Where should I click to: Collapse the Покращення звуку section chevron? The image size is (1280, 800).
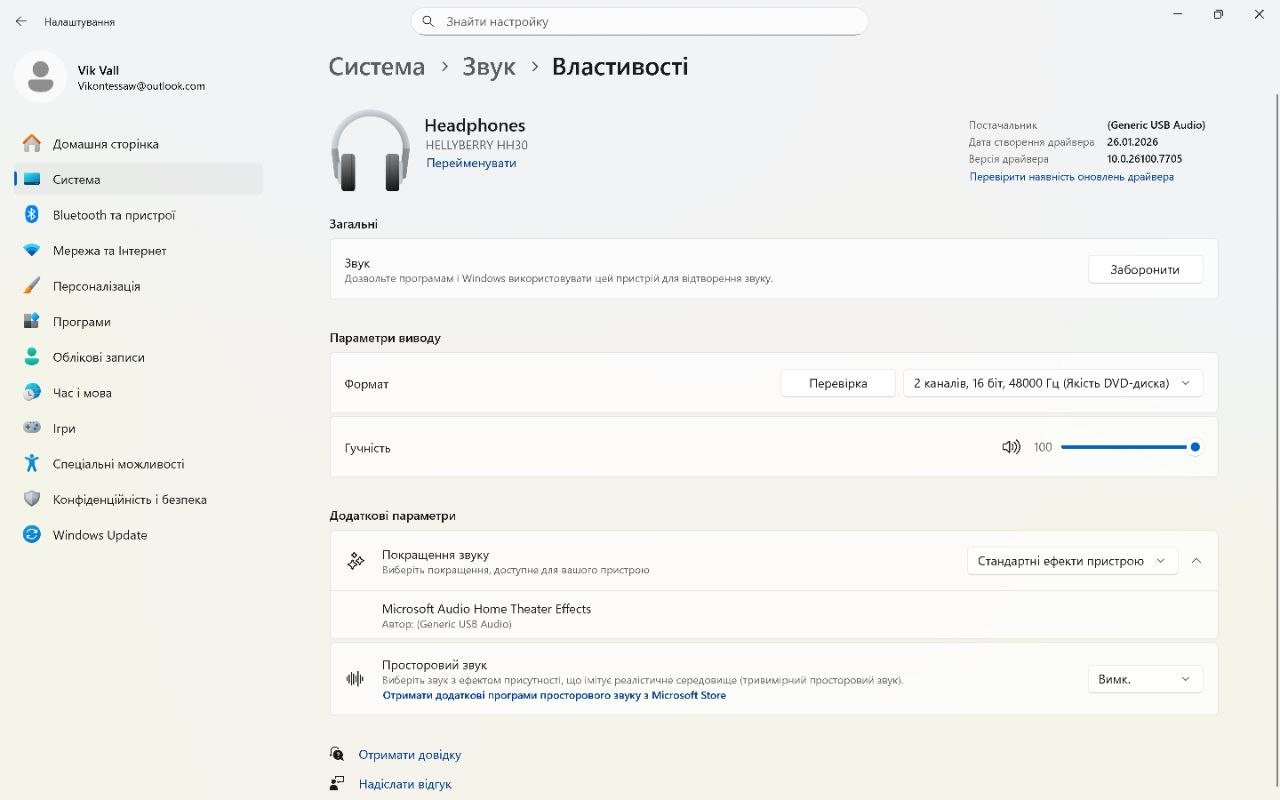coord(1196,561)
